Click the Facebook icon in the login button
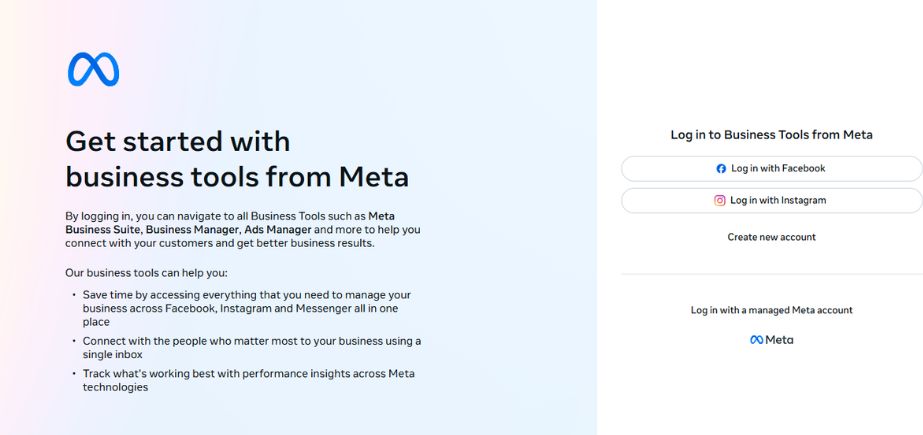 [x=721, y=169]
